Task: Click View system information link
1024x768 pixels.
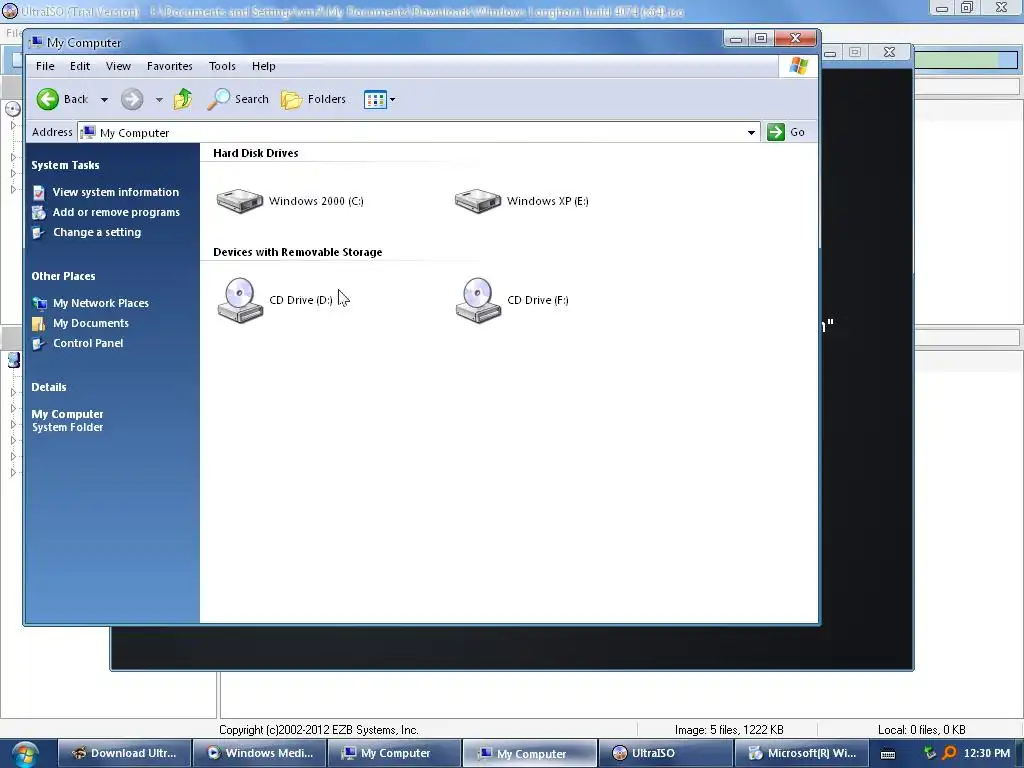Action: point(116,192)
